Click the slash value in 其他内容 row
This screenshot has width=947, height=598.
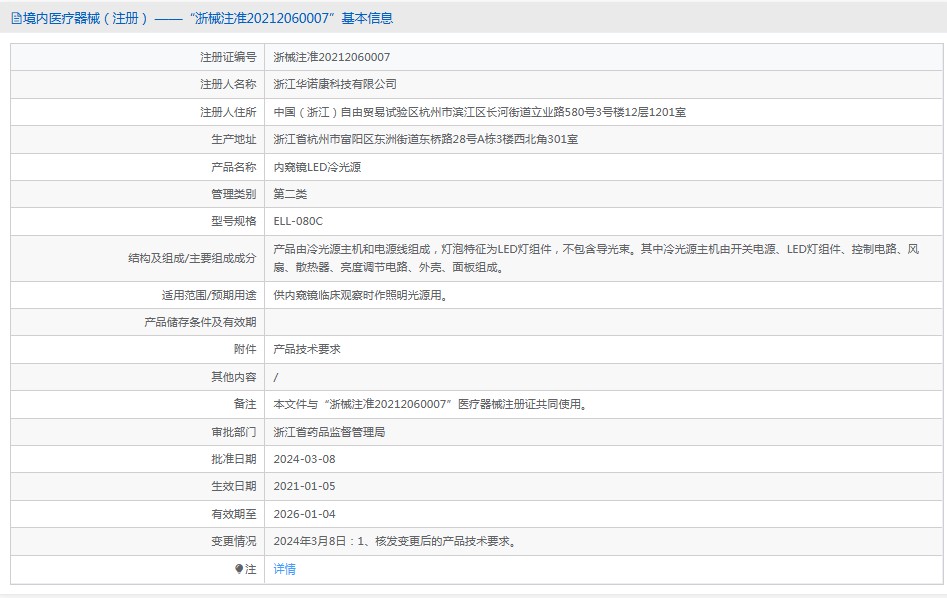click(276, 378)
